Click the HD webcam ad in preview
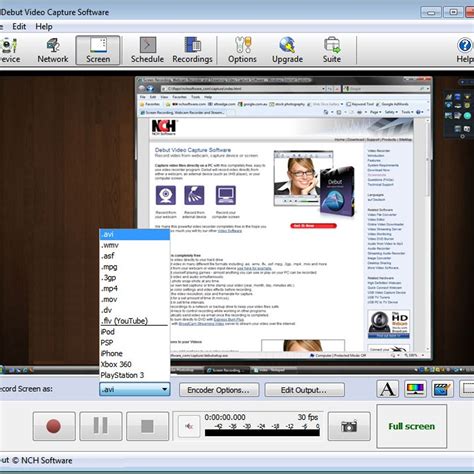 389,324
